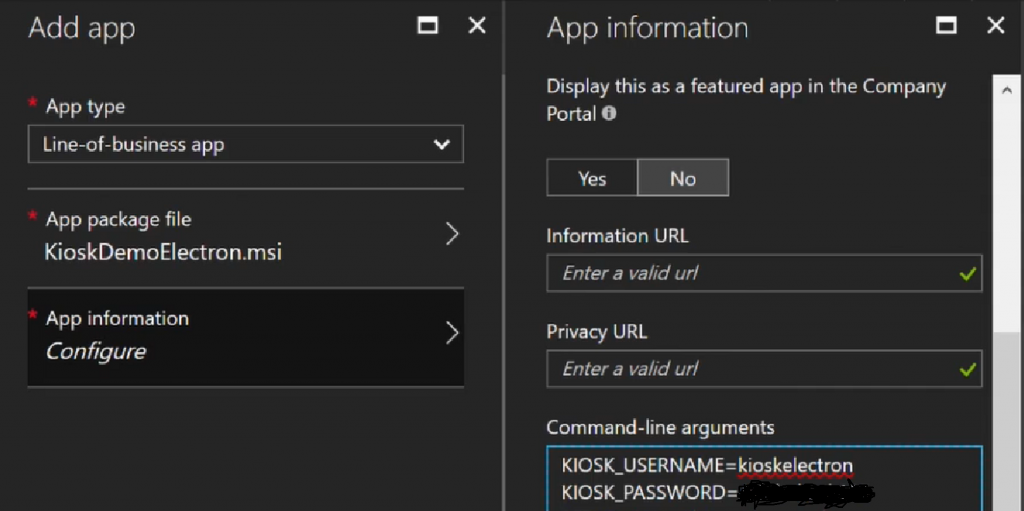
Task: Select Yes for featured app
Action: coord(592,178)
